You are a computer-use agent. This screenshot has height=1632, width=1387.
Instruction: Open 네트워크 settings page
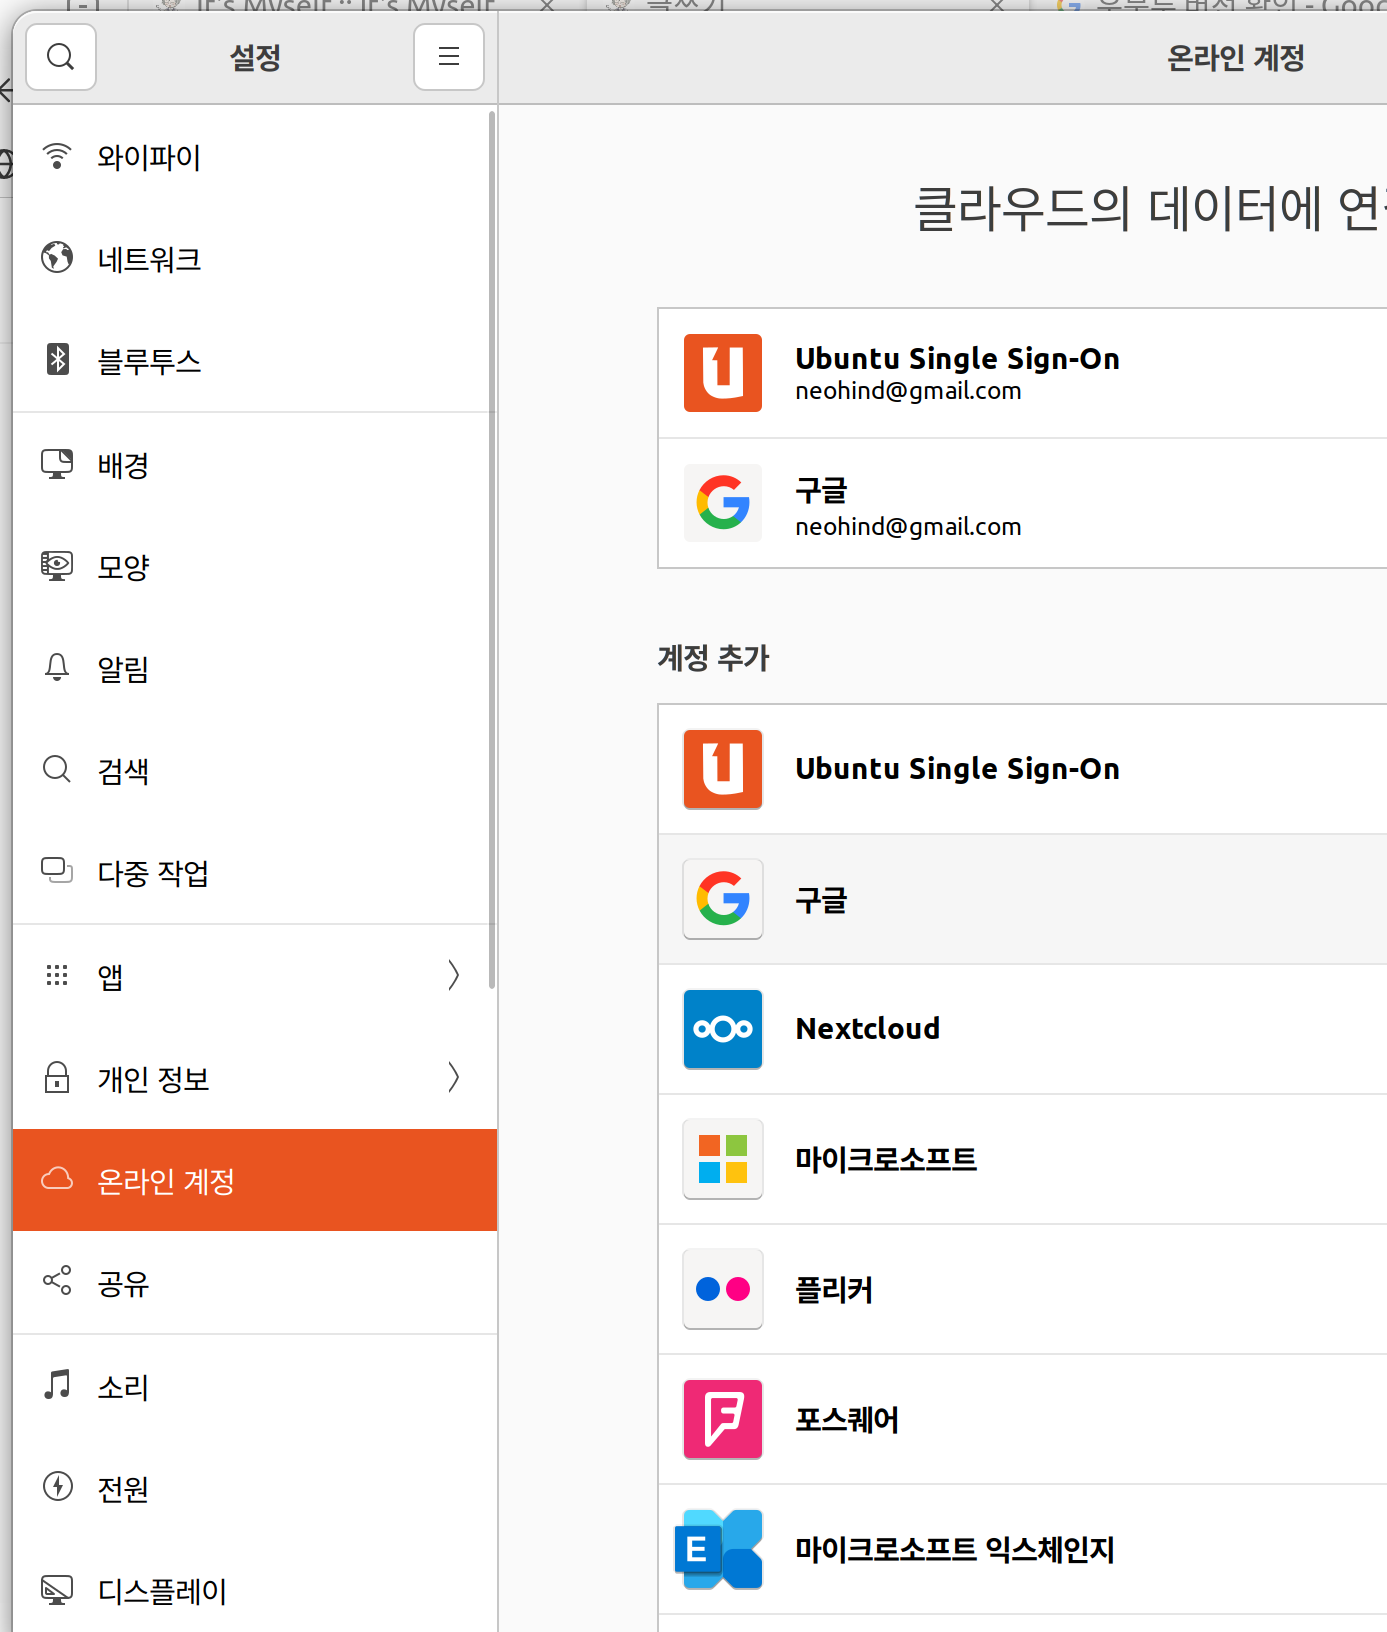(x=255, y=258)
